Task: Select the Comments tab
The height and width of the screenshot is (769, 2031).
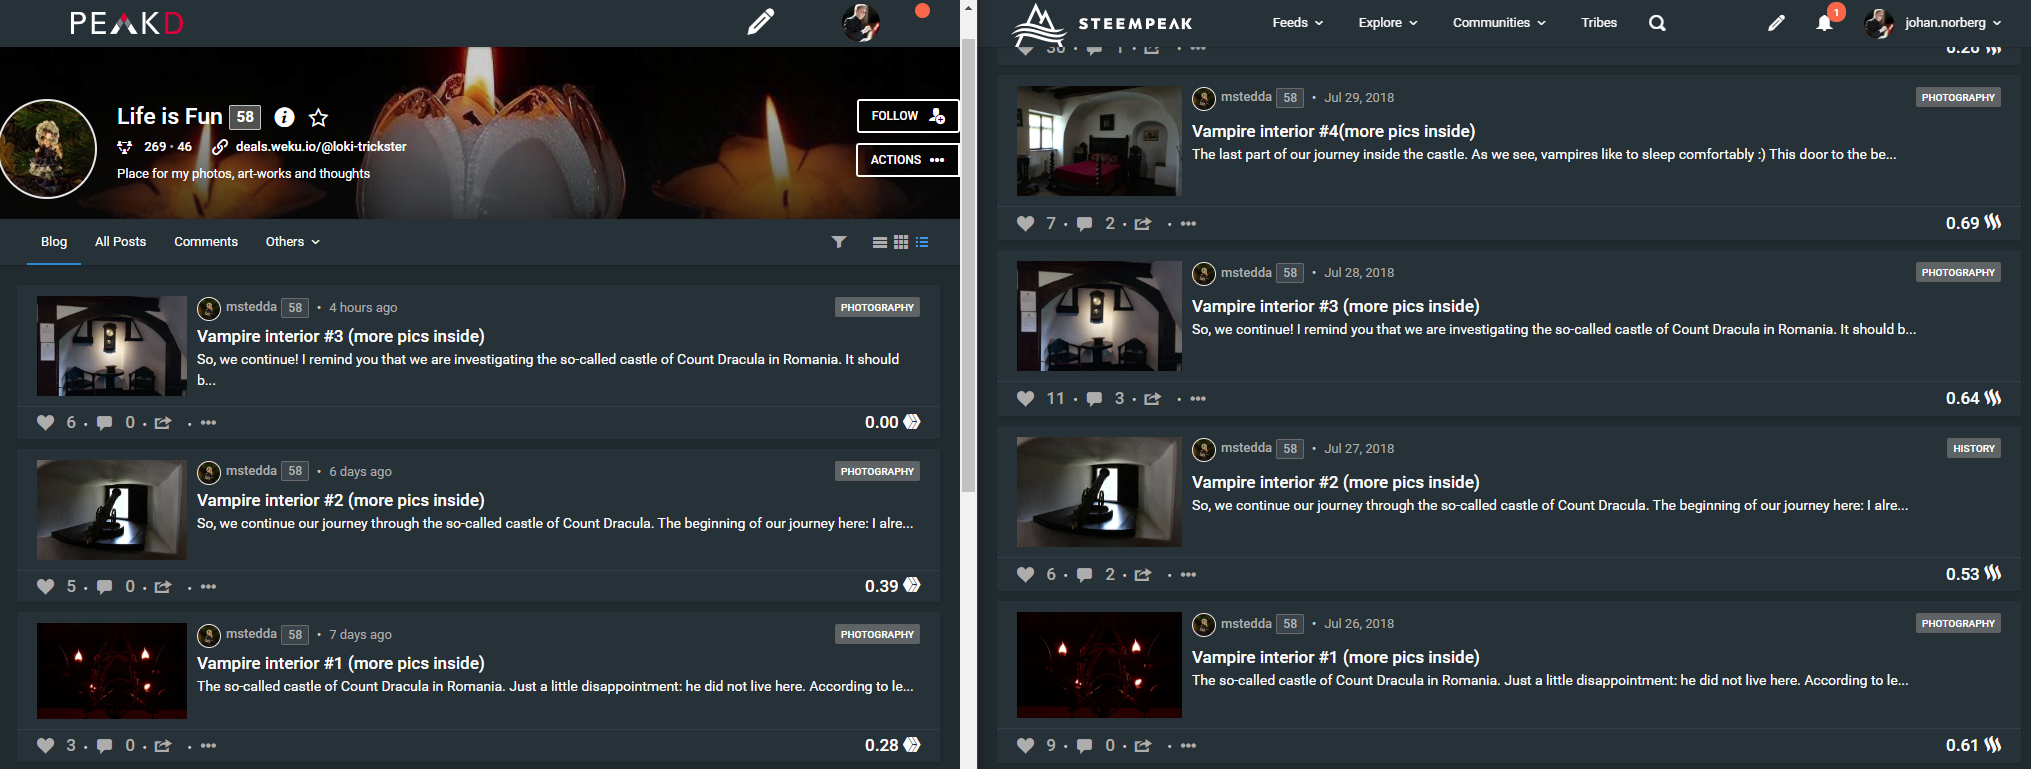Action: (x=206, y=242)
